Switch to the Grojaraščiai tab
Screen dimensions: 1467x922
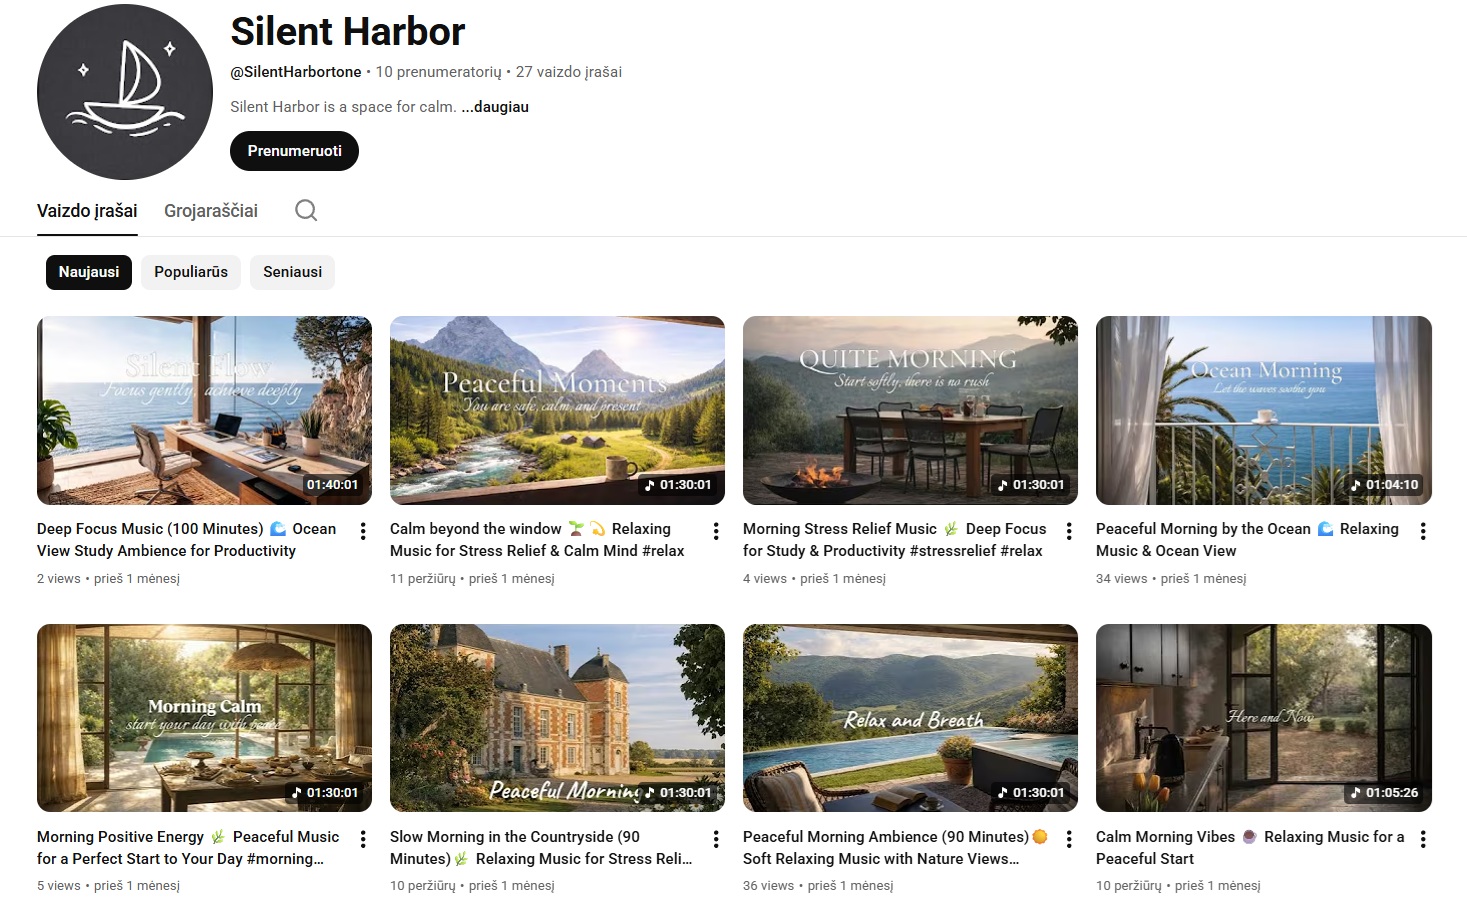click(x=211, y=211)
